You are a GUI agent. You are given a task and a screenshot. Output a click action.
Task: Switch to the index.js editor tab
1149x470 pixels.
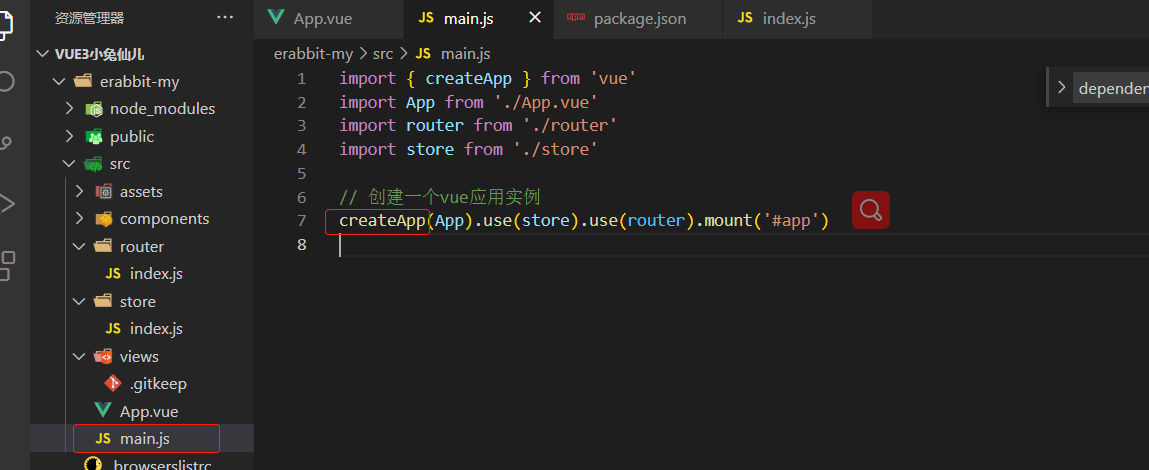click(x=797, y=19)
